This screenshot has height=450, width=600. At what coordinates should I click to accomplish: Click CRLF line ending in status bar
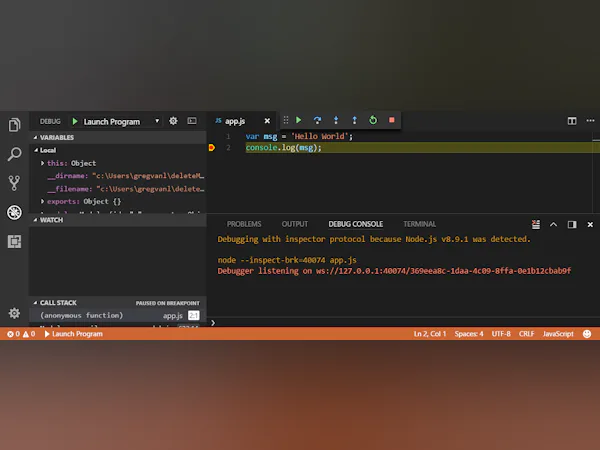(526, 334)
